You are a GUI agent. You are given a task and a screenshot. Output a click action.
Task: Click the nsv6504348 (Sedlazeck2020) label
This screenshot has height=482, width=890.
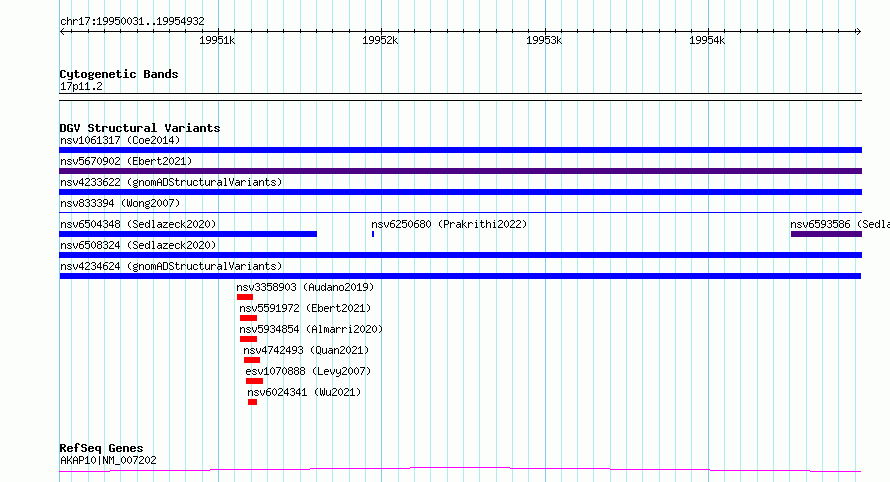138,224
